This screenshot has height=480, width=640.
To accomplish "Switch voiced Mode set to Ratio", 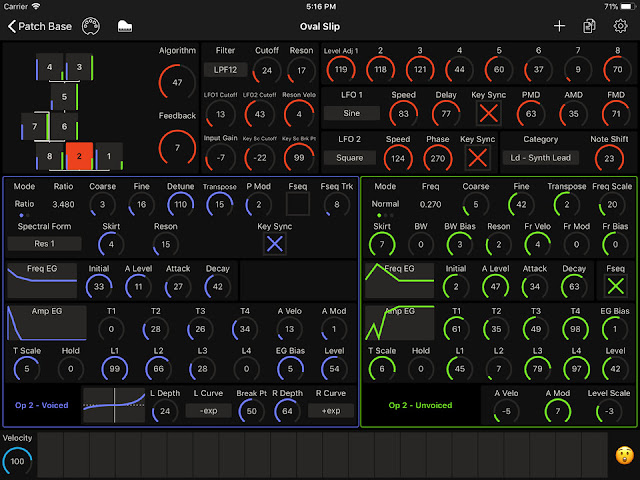I will pyautogui.click(x=24, y=205).
